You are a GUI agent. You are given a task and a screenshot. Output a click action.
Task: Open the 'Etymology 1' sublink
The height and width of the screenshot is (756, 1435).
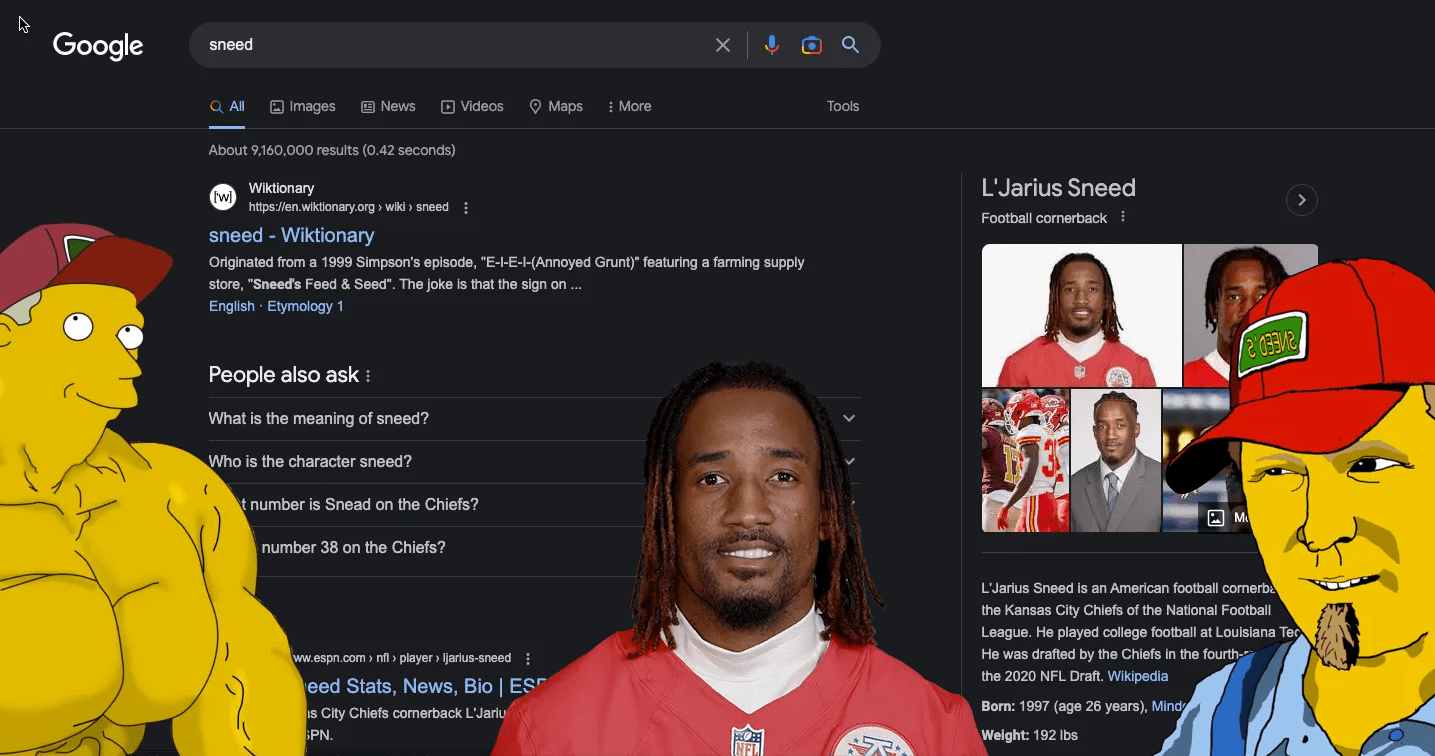click(x=305, y=306)
